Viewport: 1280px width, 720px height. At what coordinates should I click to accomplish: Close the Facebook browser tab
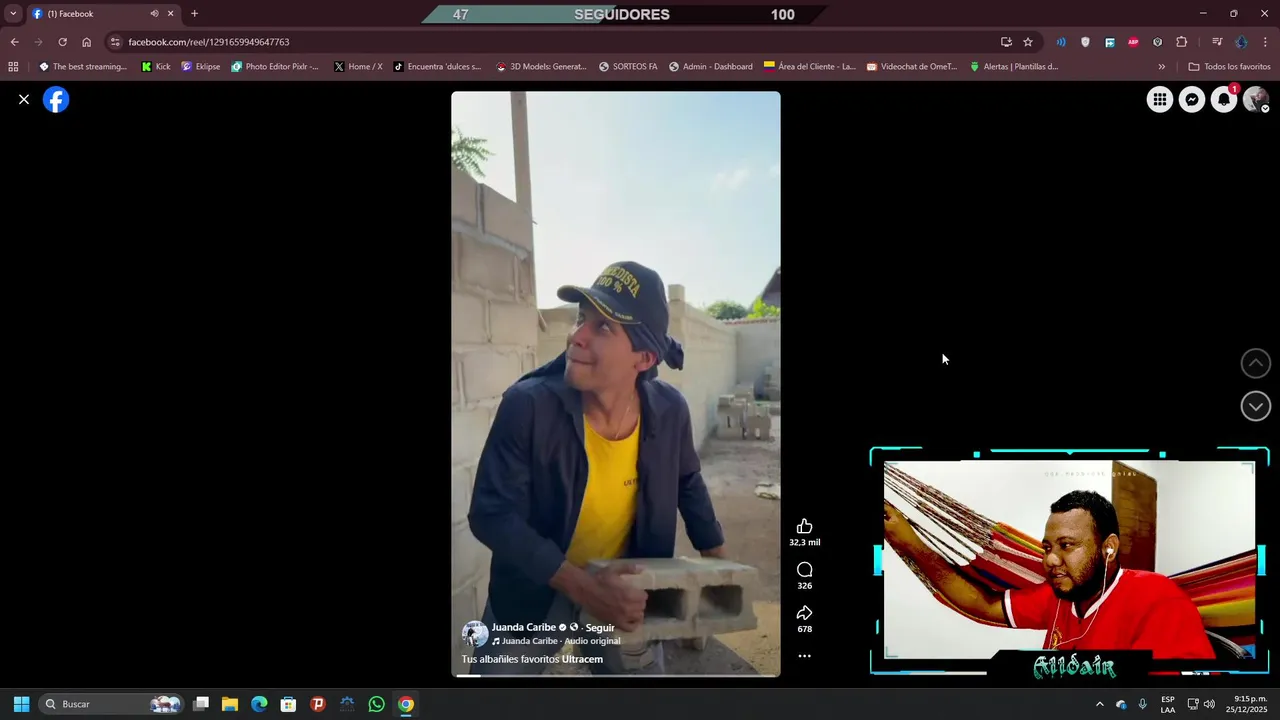[x=171, y=14]
